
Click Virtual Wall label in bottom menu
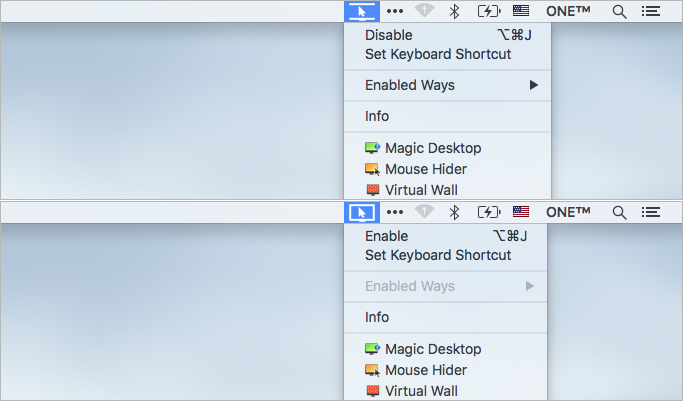(x=421, y=391)
